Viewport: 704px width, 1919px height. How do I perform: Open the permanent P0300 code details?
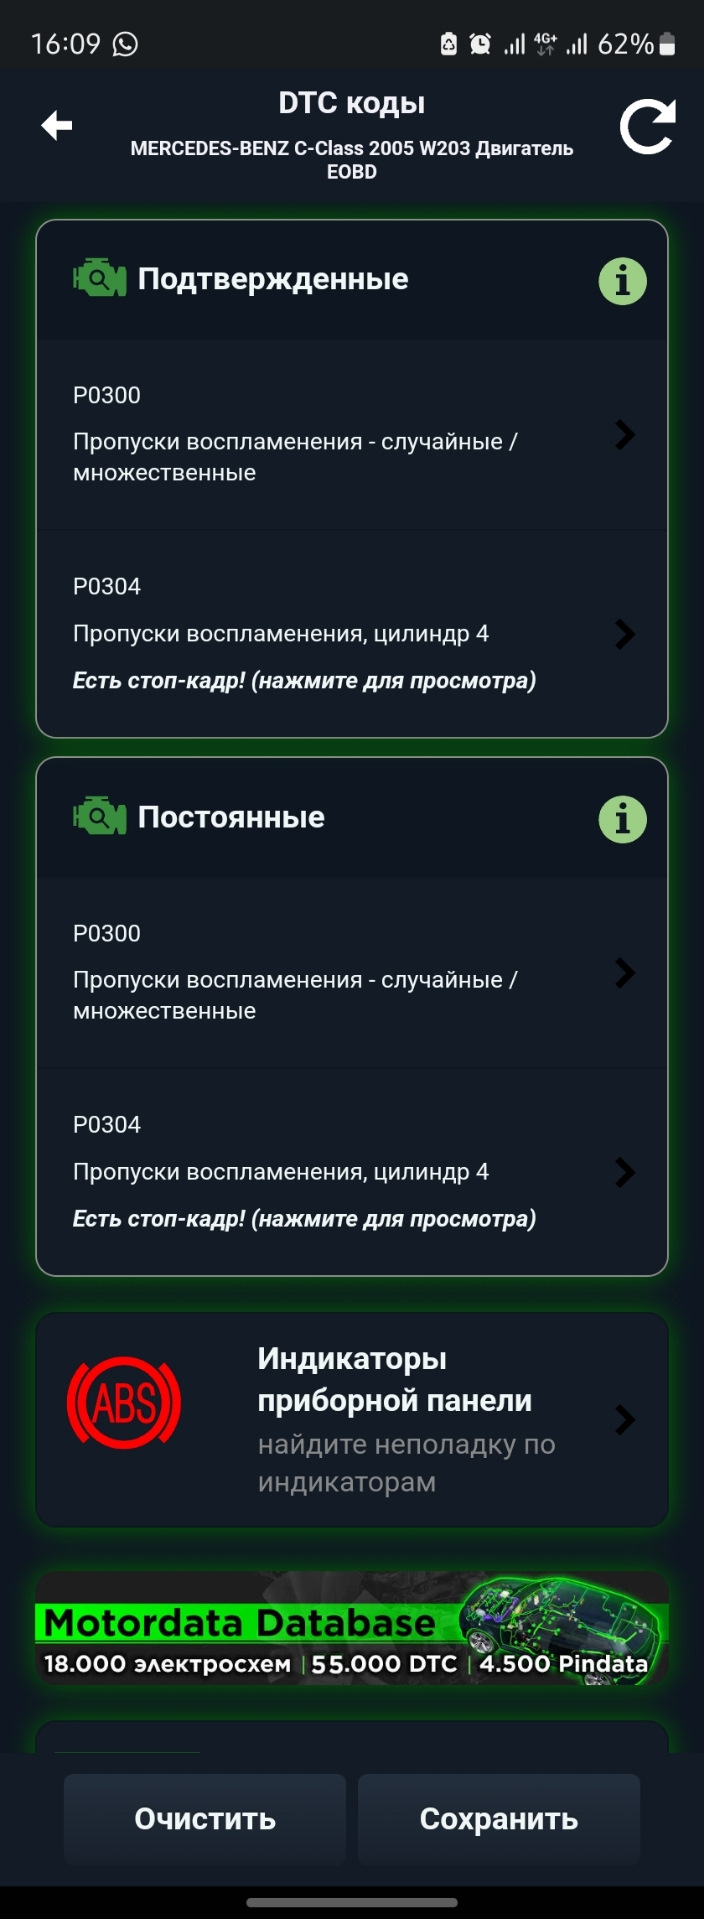[x=352, y=972]
